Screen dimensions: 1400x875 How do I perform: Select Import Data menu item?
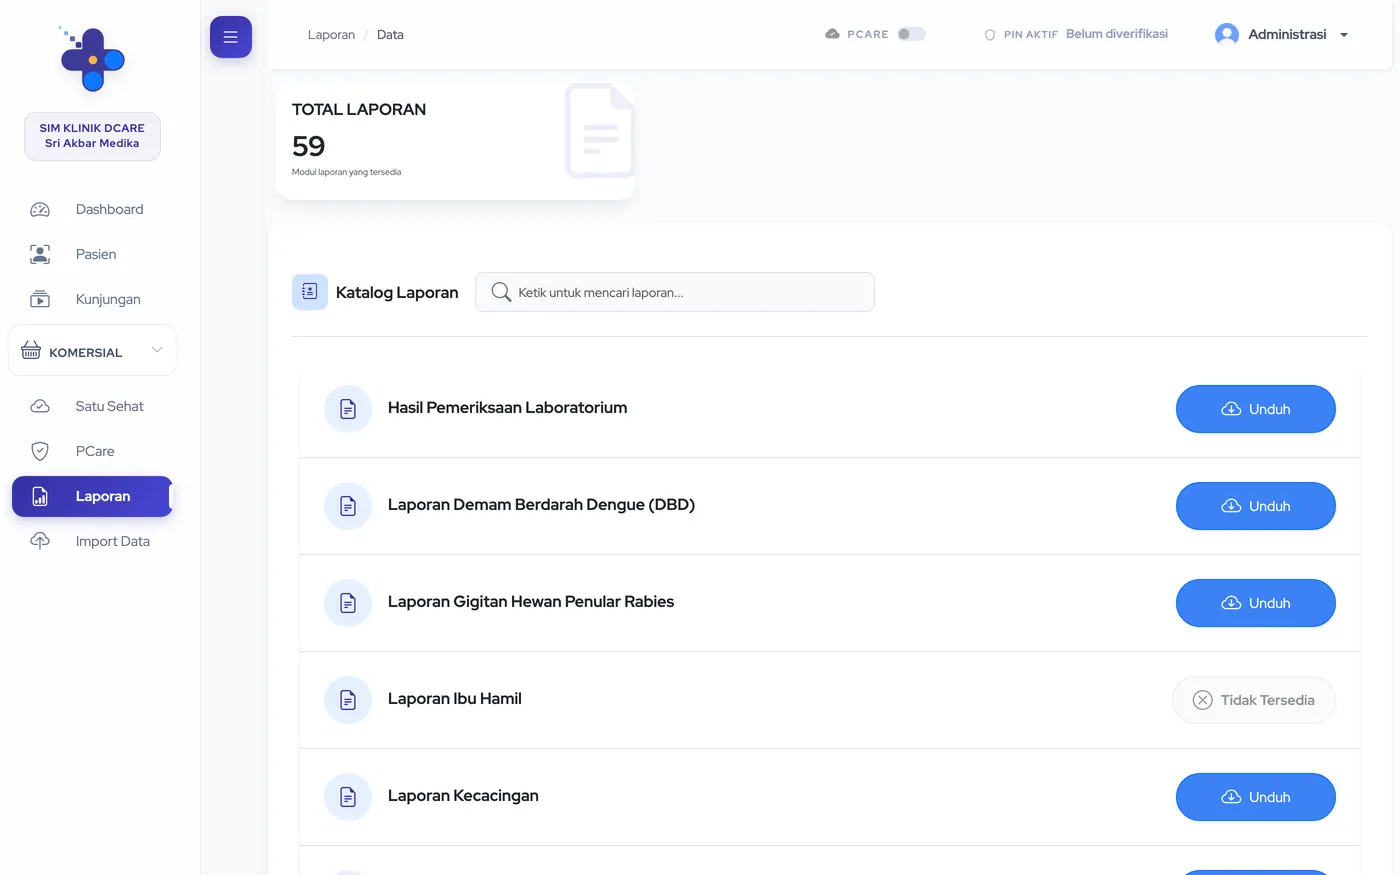pyautogui.click(x=92, y=542)
